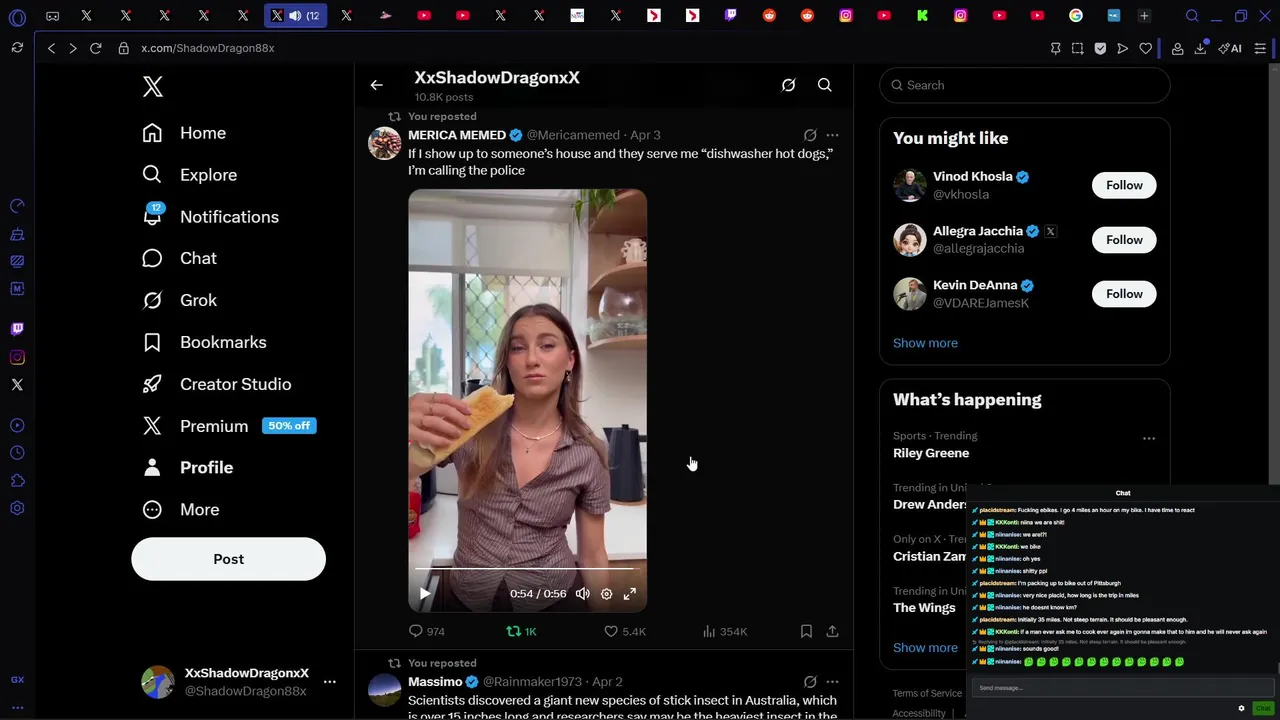
Task: Click Grok icon on Massimo post
Action: tap(810, 682)
